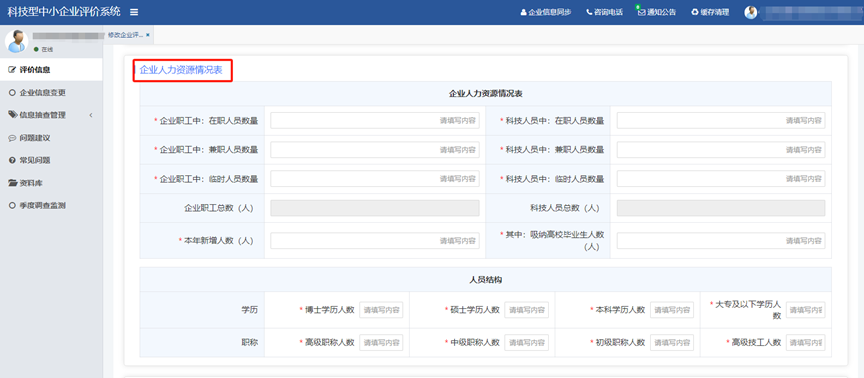The height and width of the screenshot is (378, 864).
Task: Click the 科技人员总数（人） field
Action: coord(721,208)
